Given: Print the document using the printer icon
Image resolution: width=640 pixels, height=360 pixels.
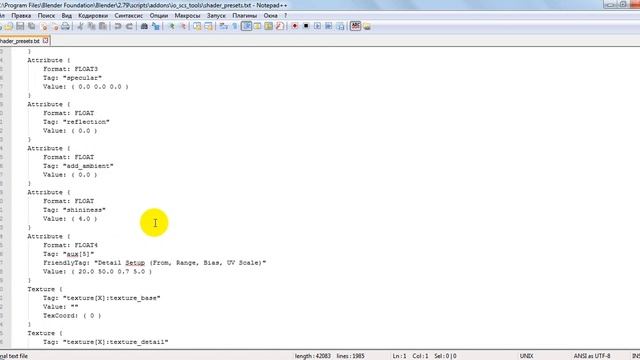Looking at the screenshot, I should click(65, 27).
